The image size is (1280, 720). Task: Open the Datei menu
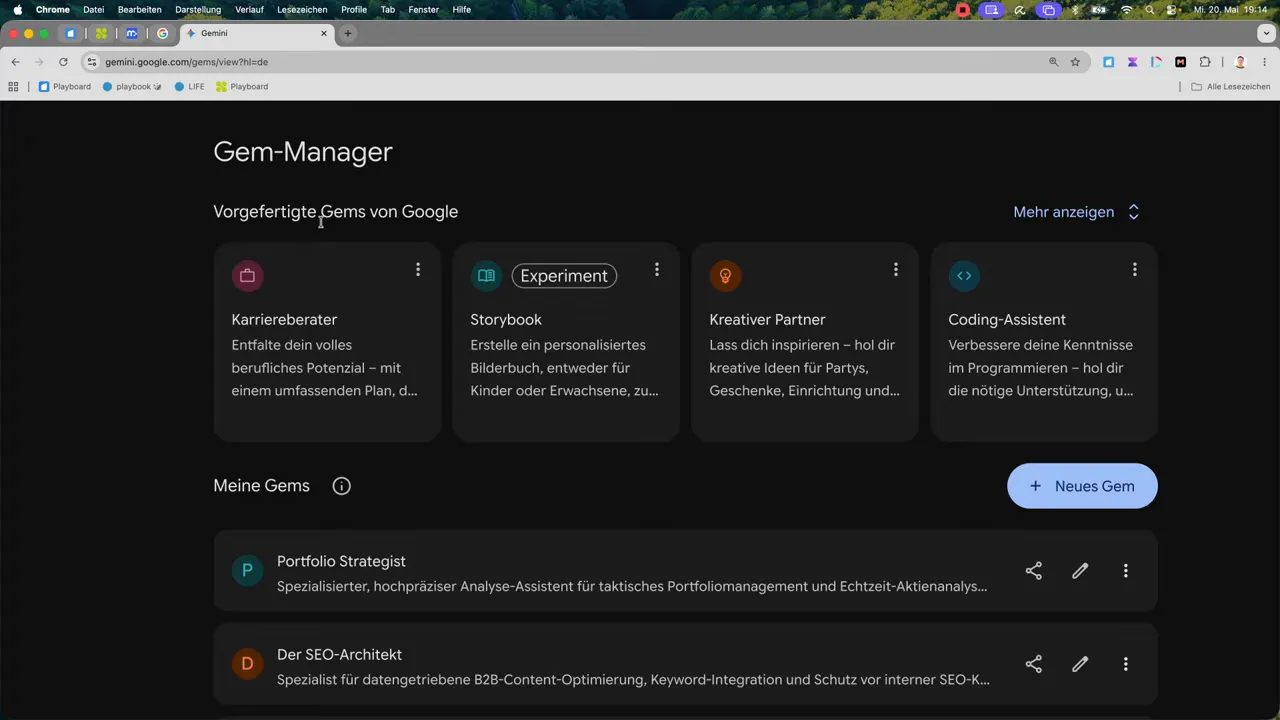pos(93,9)
